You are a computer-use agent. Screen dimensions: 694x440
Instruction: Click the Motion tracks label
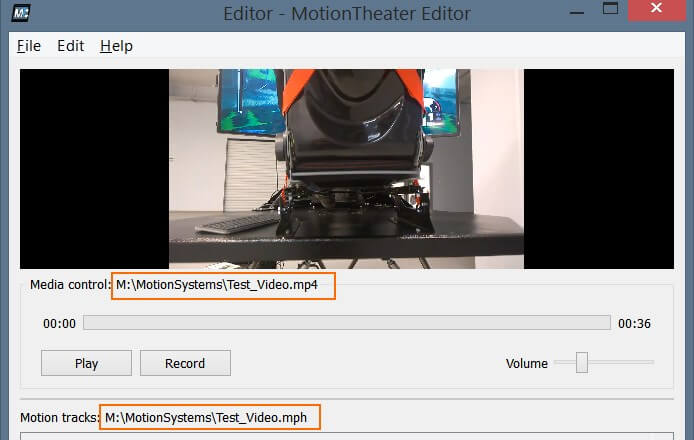coord(59,417)
